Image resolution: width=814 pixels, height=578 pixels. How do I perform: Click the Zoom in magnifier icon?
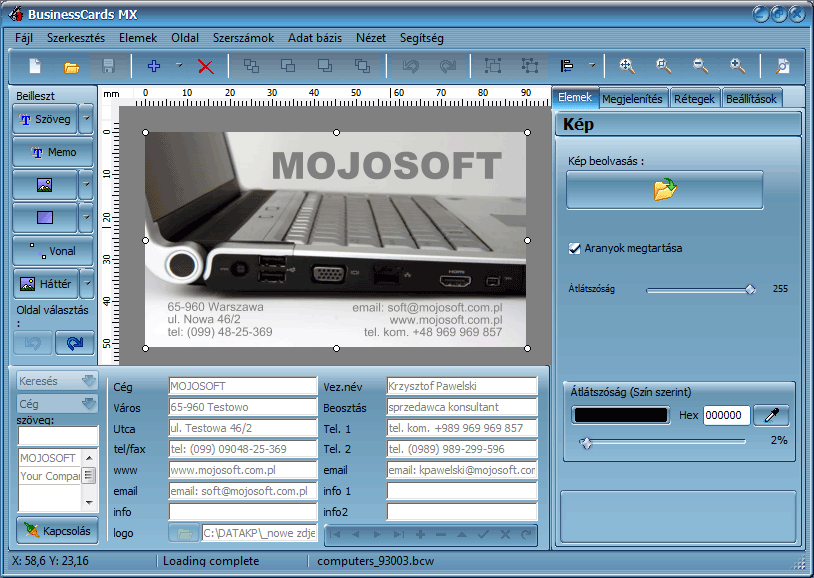point(737,66)
